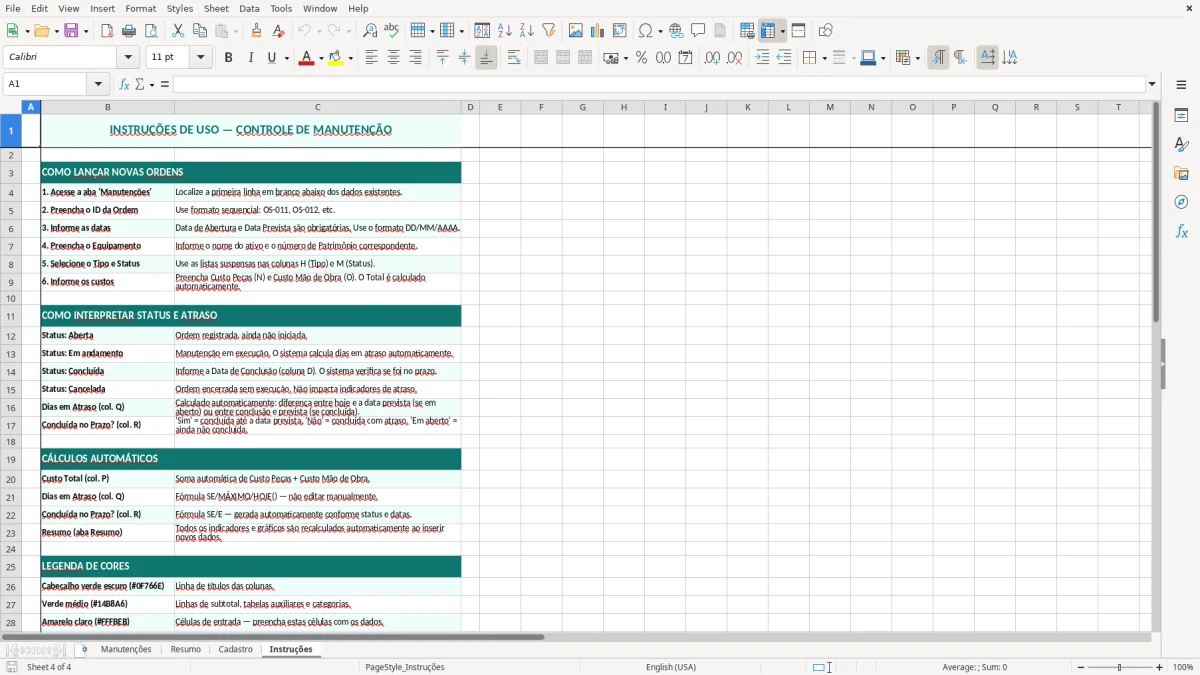
Task: Run the Spelling check
Action: (x=392, y=31)
